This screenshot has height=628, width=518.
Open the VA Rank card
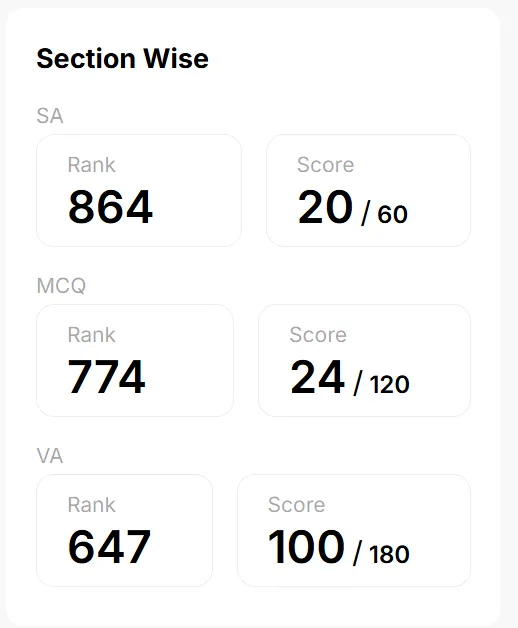tap(125, 531)
